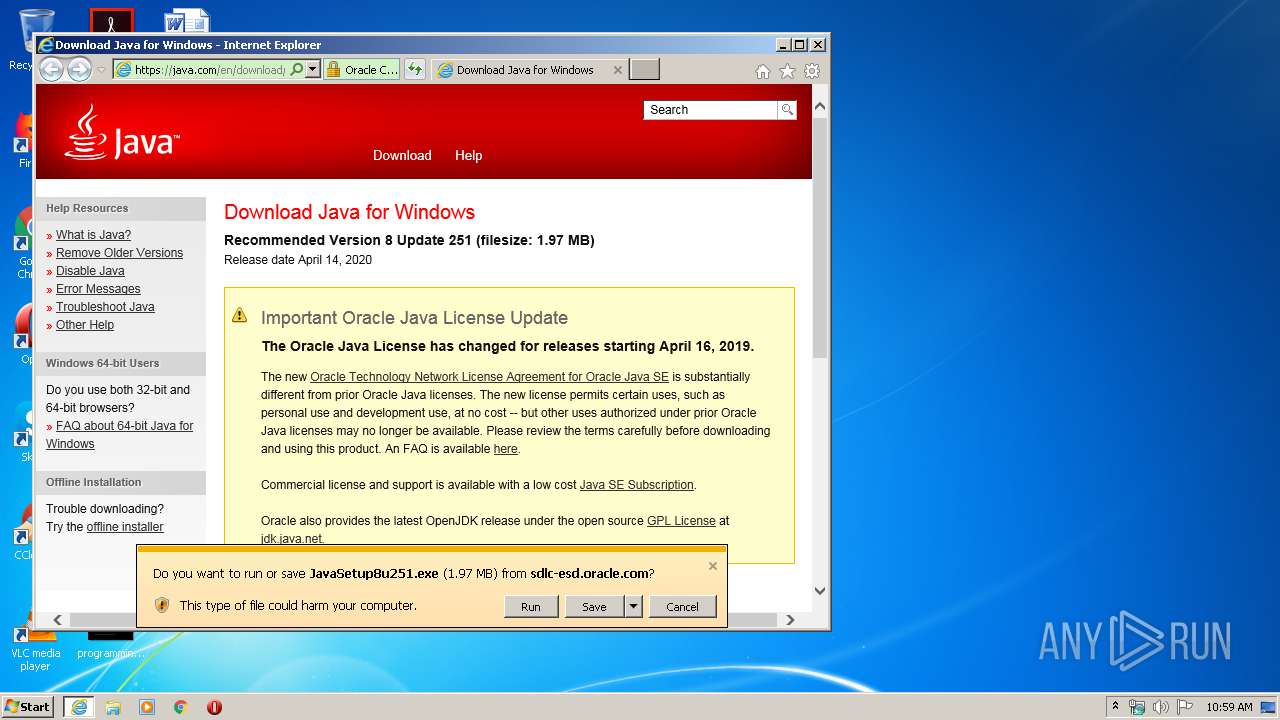Click the FAQ 'here' link
Screen dimensions: 1280x720
pyautogui.click(x=505, y=449)
